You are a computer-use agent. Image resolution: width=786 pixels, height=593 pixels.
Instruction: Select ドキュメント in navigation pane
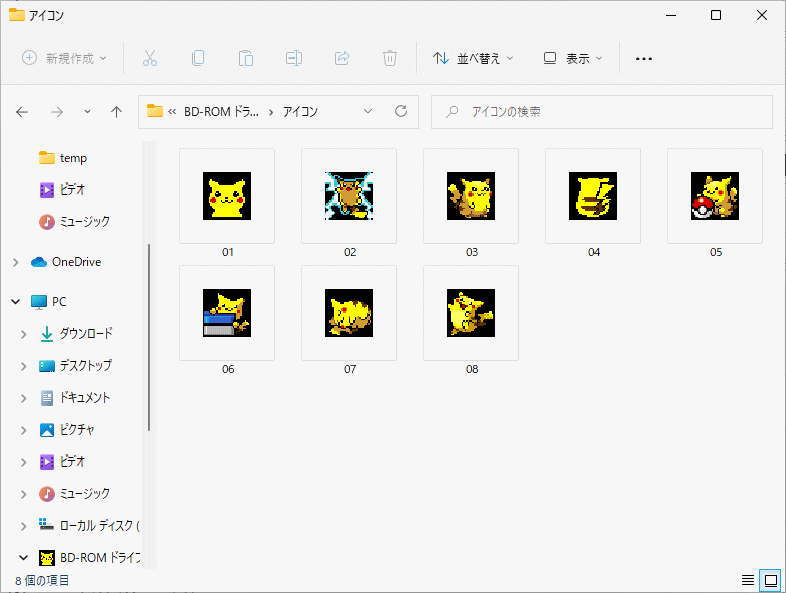[74, 398]
